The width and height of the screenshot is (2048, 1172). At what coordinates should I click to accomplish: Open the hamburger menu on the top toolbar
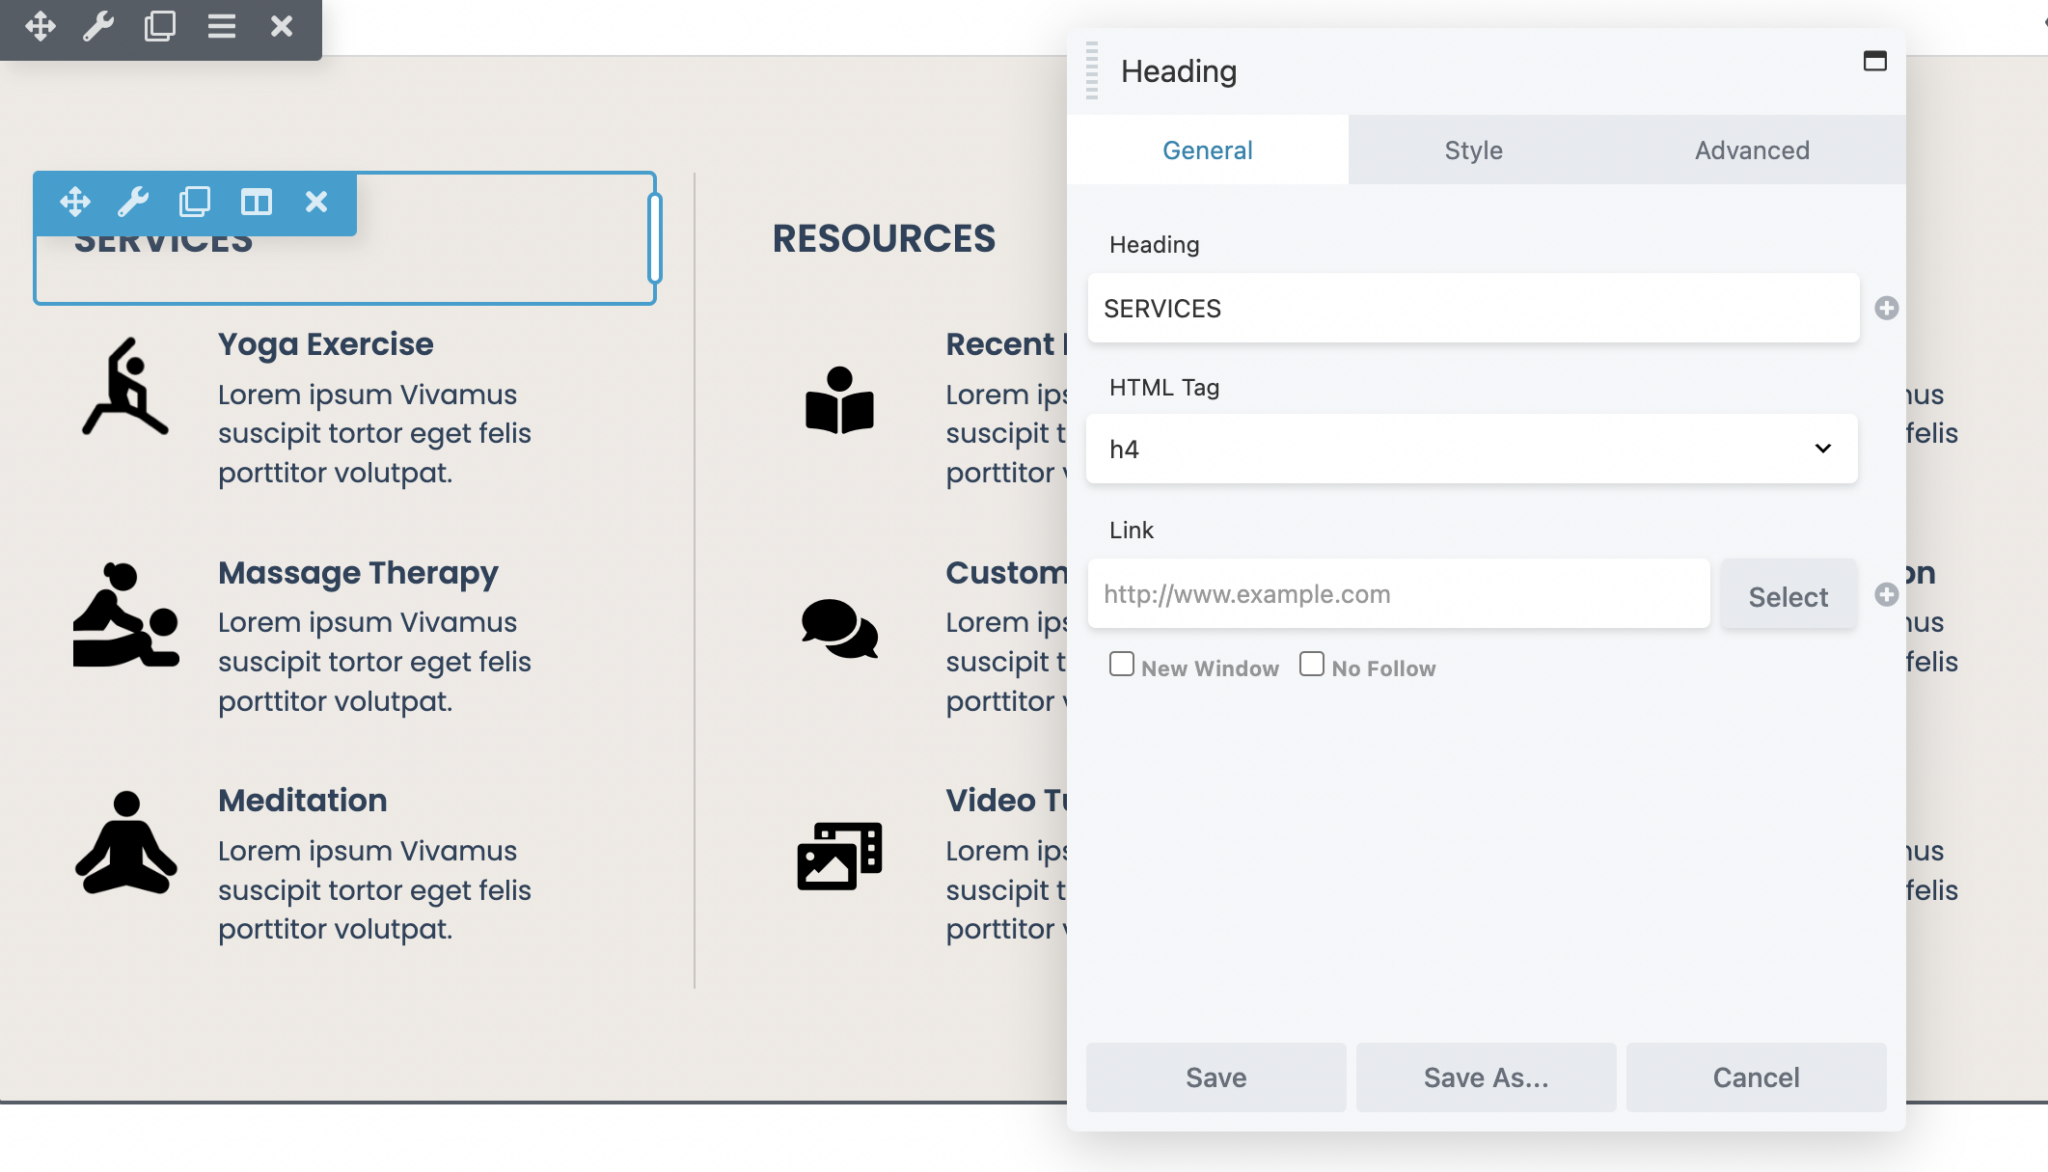(222, 26)
